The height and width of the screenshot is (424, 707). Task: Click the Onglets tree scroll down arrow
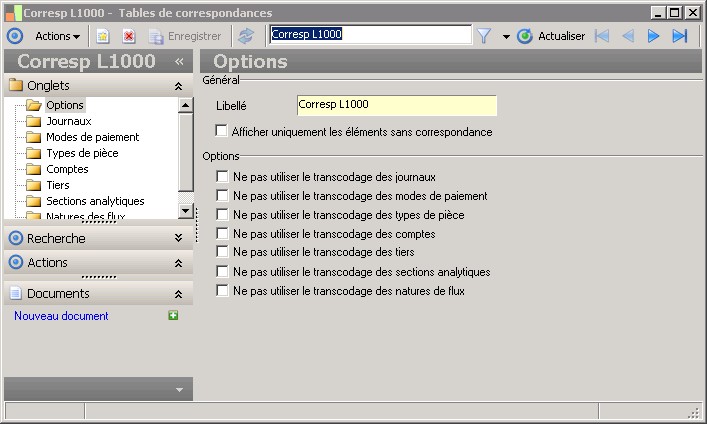coord(185,210)
